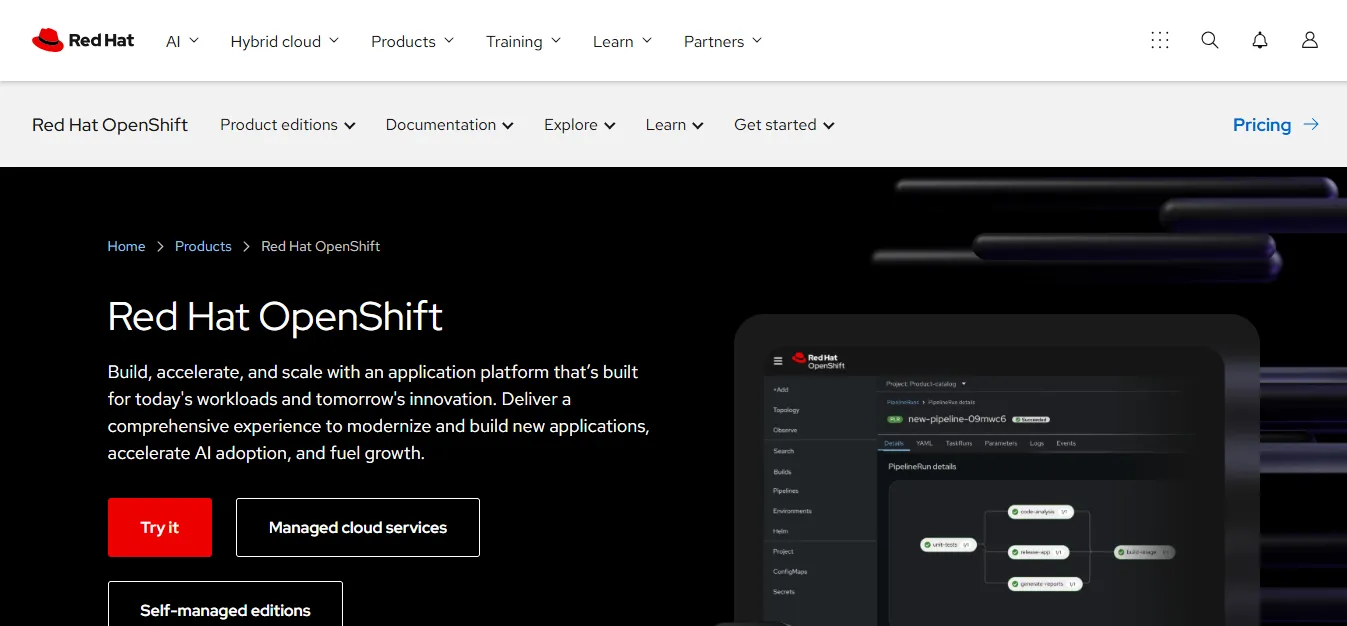Open the search magnifier icon
The width and height of the screenshot is (1347, 626).
pos(1210,40)
